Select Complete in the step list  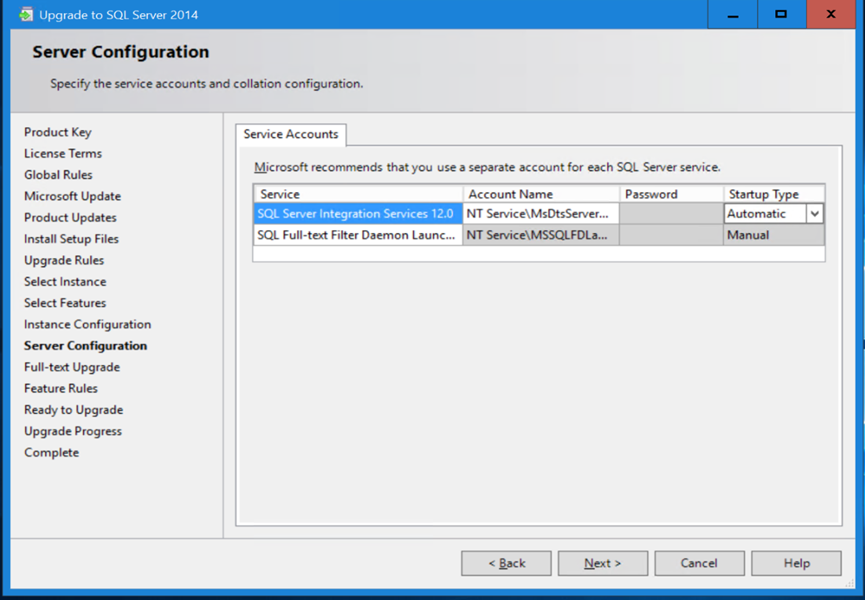pyautogui.click(x=51, y=453)
